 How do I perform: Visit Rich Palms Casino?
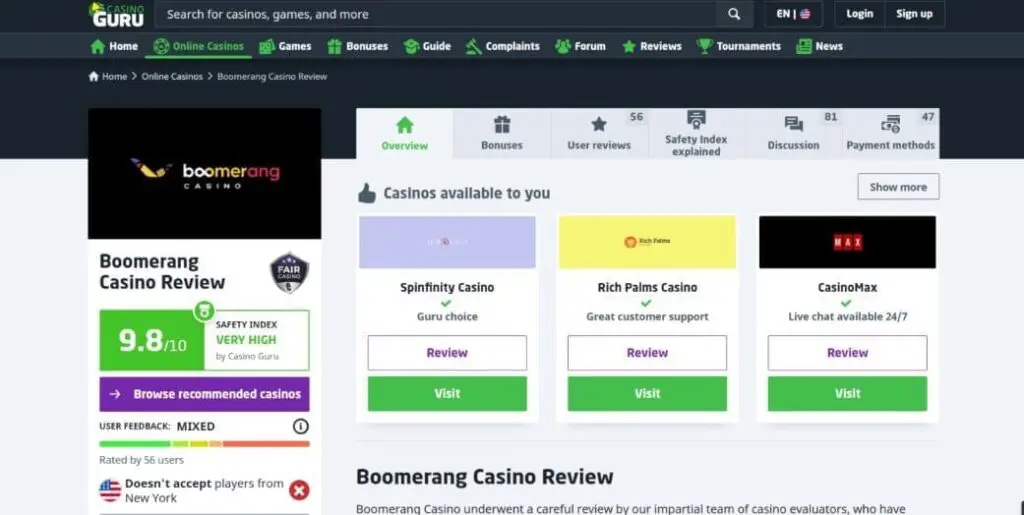click(x=647, y=394)
